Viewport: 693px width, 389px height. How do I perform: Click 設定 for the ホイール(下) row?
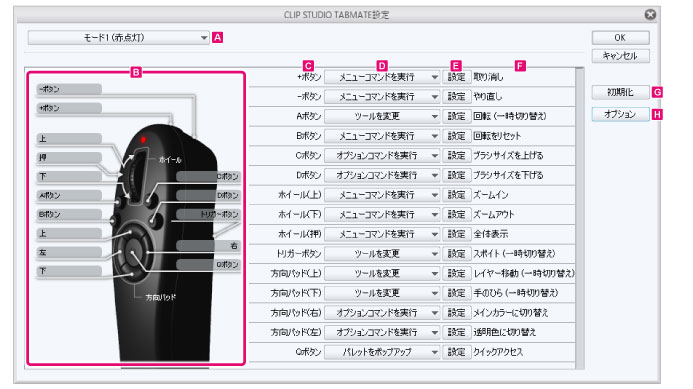(x=457, y=214)
